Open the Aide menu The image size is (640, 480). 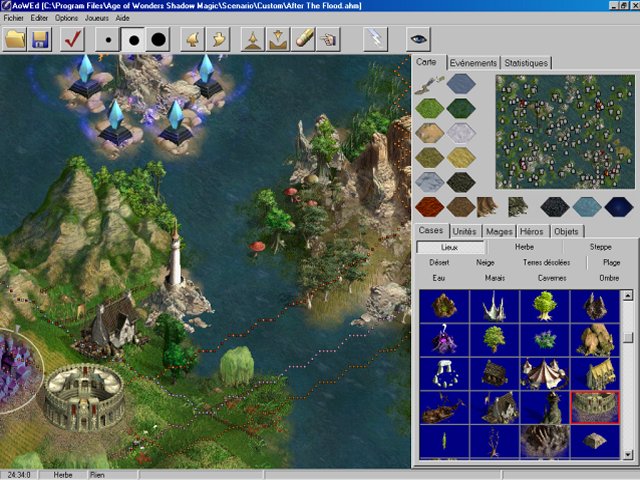point(122,18)
